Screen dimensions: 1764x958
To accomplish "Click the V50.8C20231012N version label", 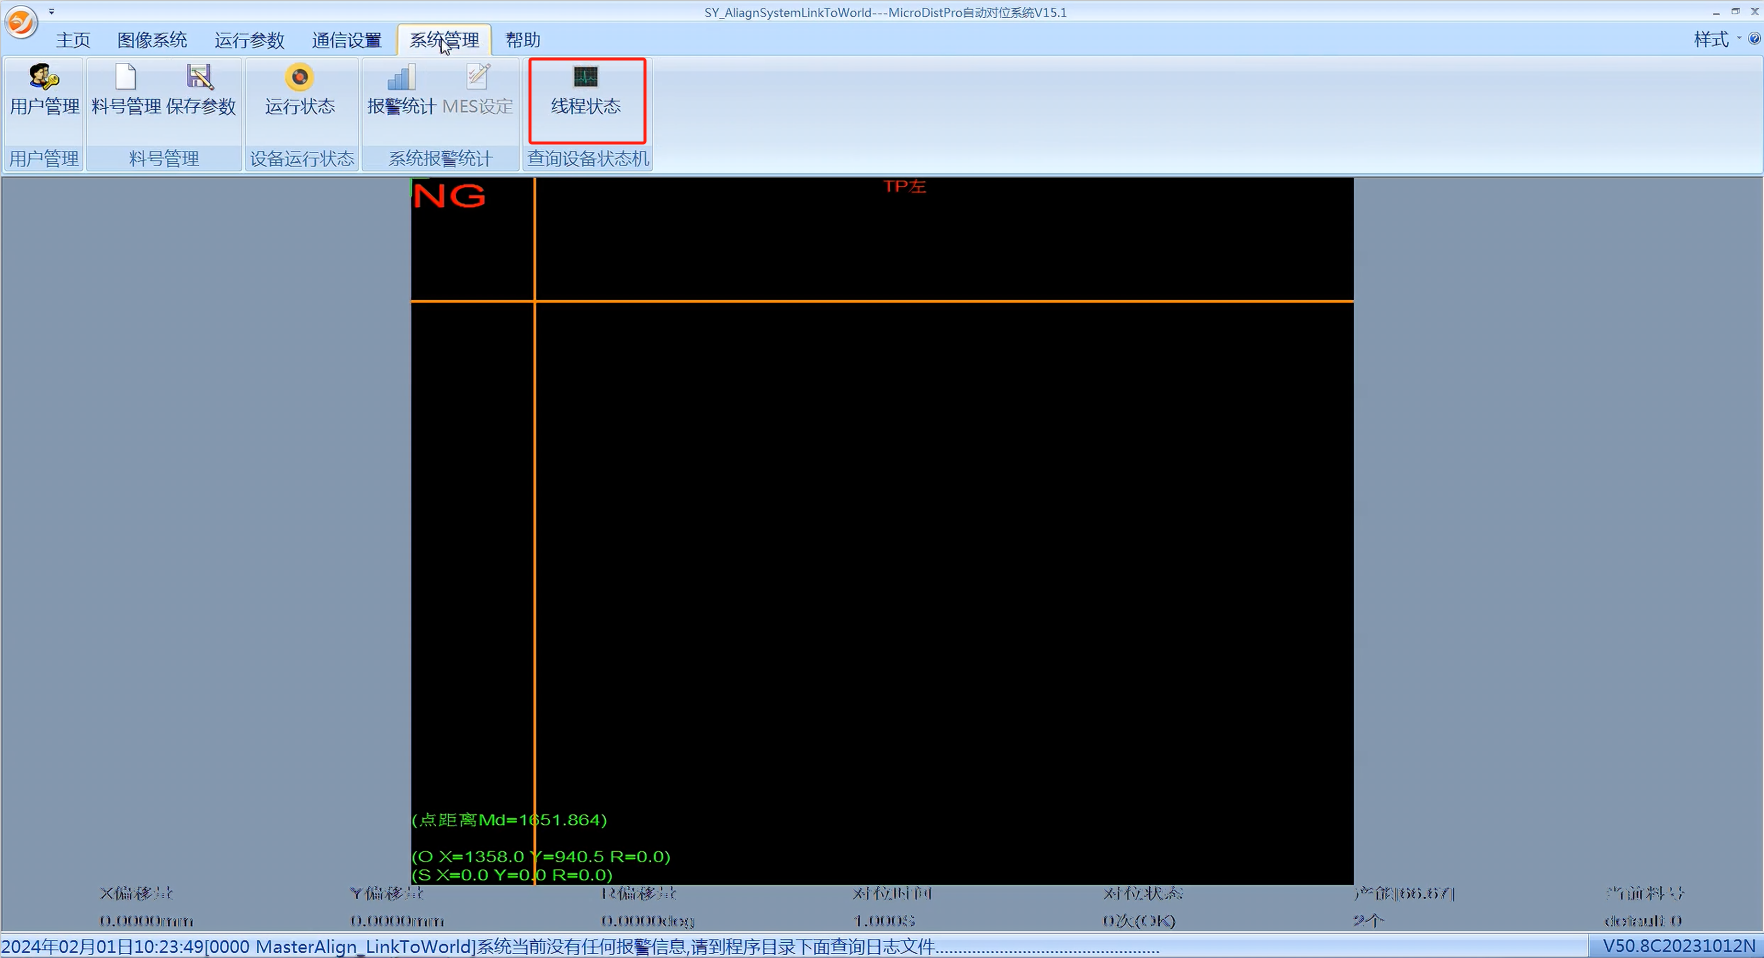I will tap(1678, 946).
